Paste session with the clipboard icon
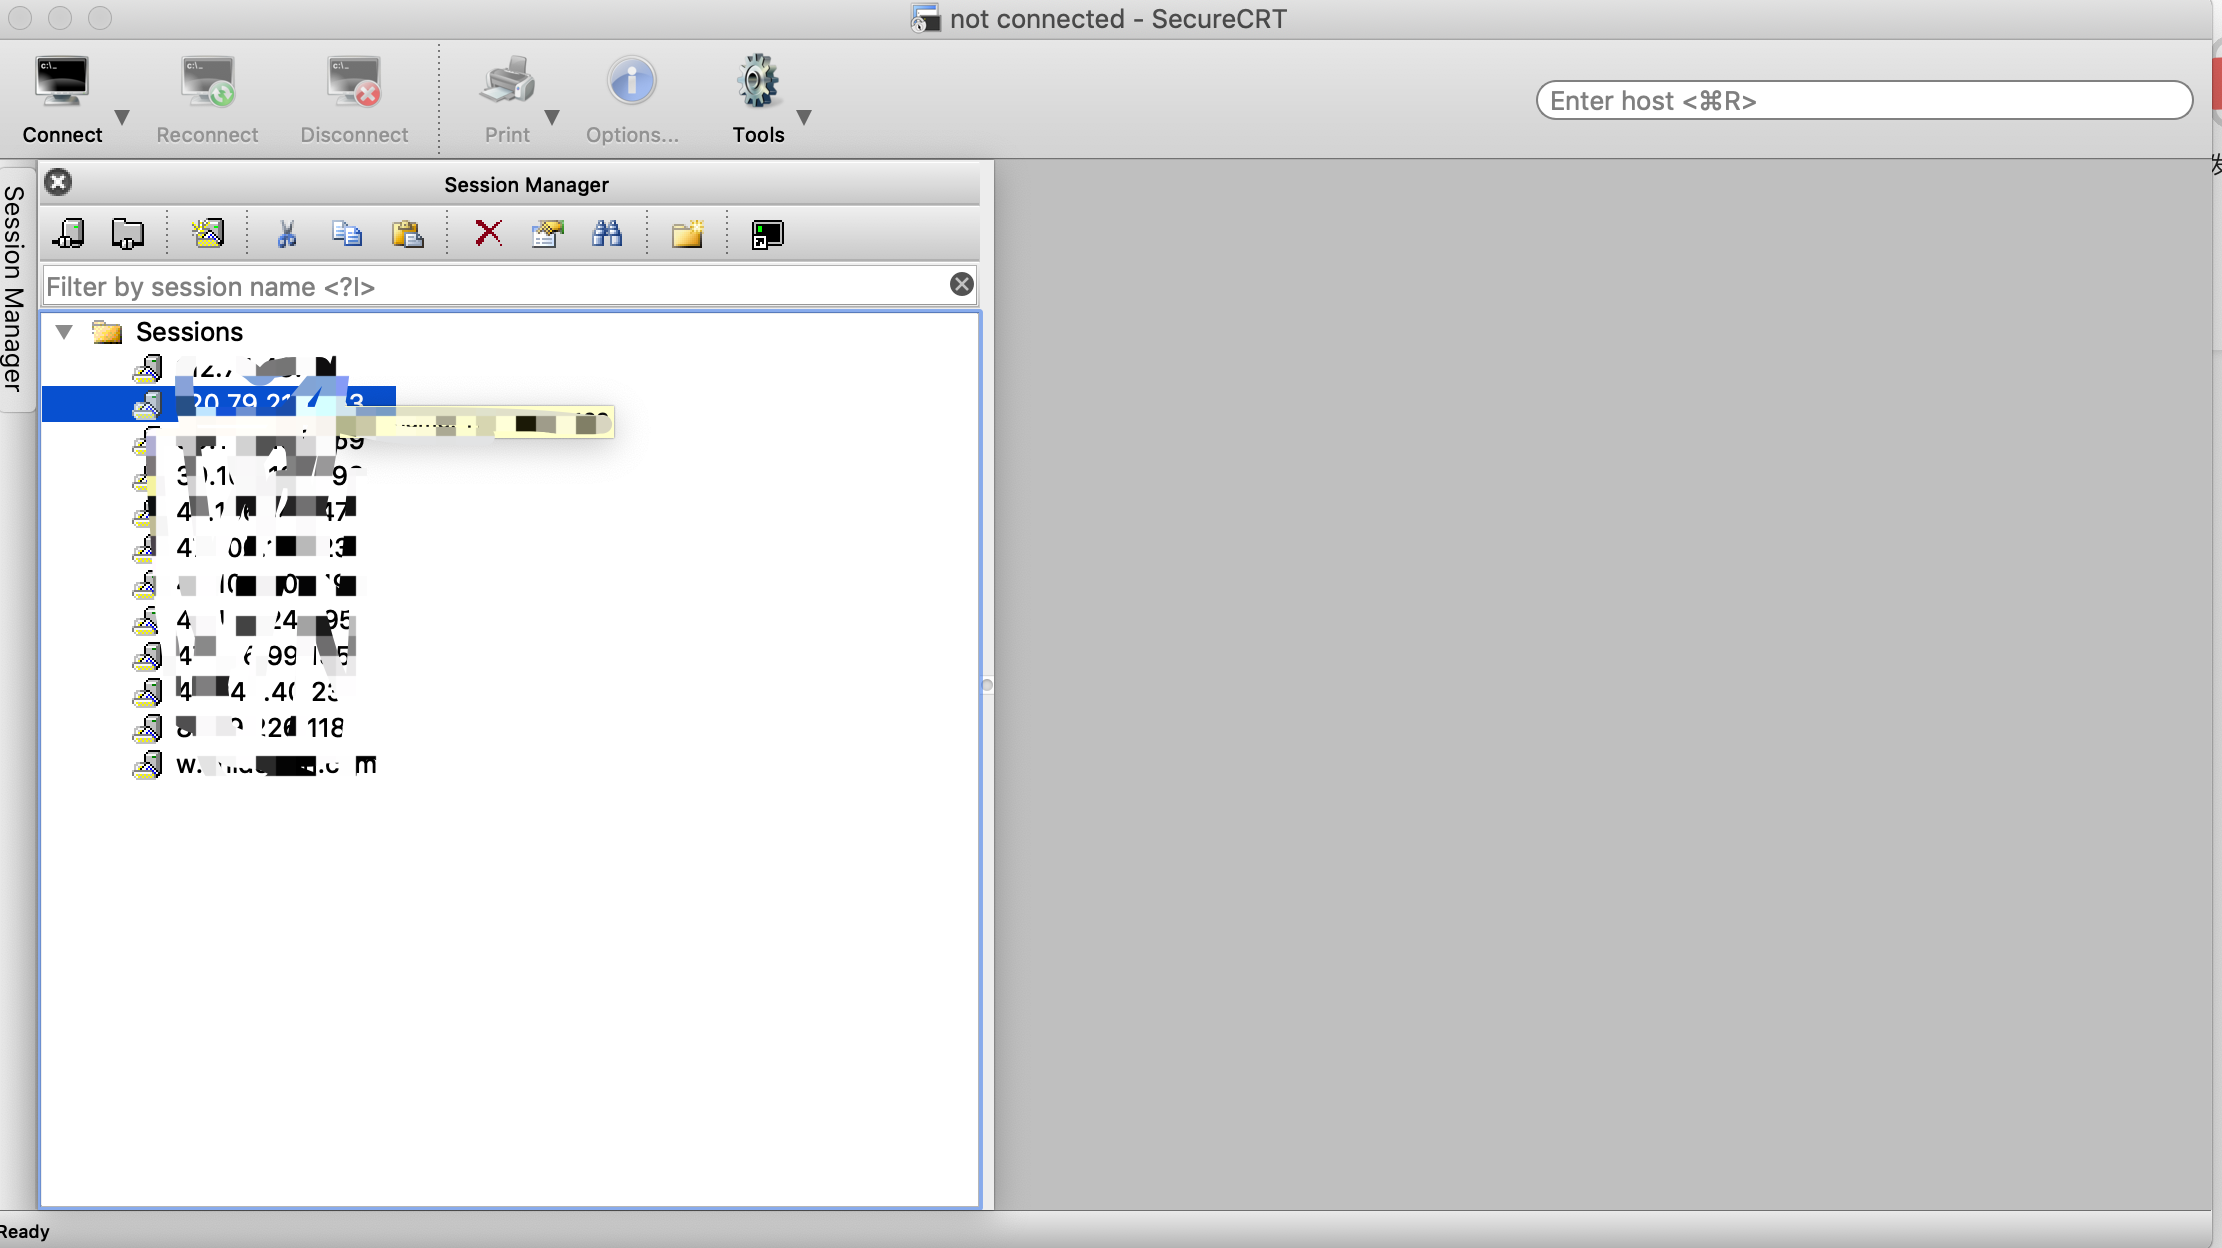Image resolution: width=2222 pixels, height=1248 pixels. point(407,234)
